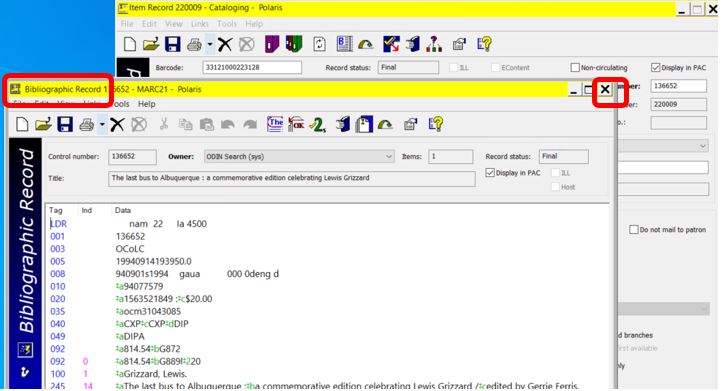Click question-mark hierarchy icon in Item Record toolbar
Viewport: 722px width, 391px height.
click(434, 44)
